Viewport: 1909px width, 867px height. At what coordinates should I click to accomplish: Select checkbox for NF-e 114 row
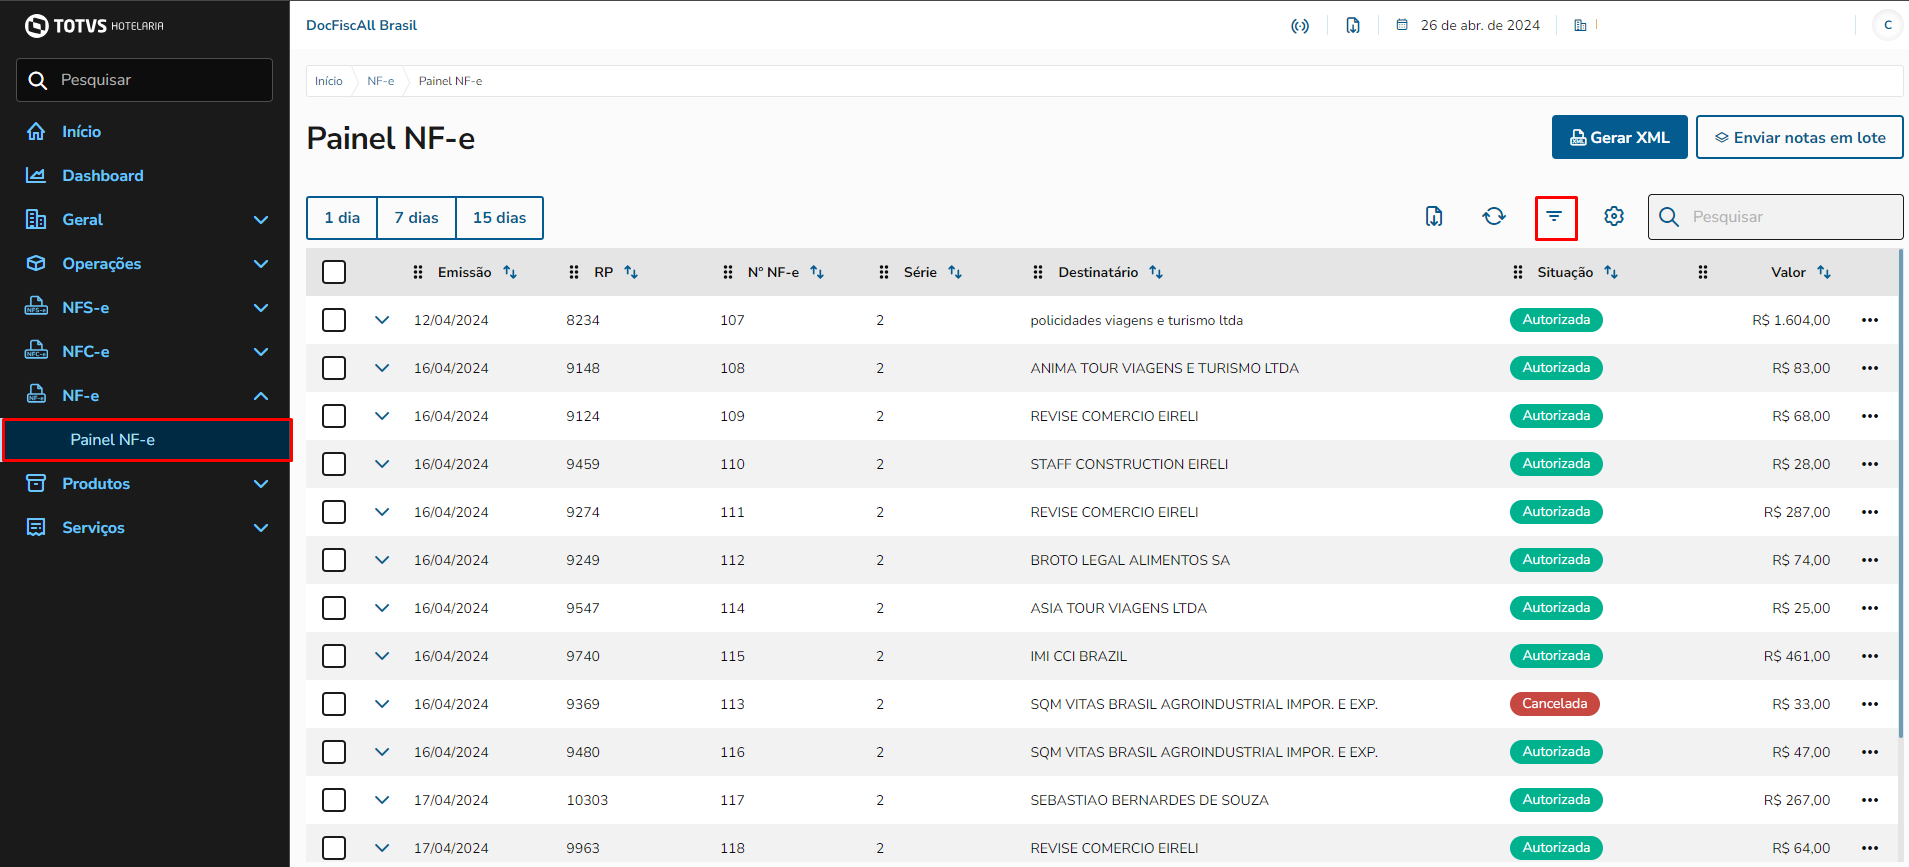[x=334, y=608]
